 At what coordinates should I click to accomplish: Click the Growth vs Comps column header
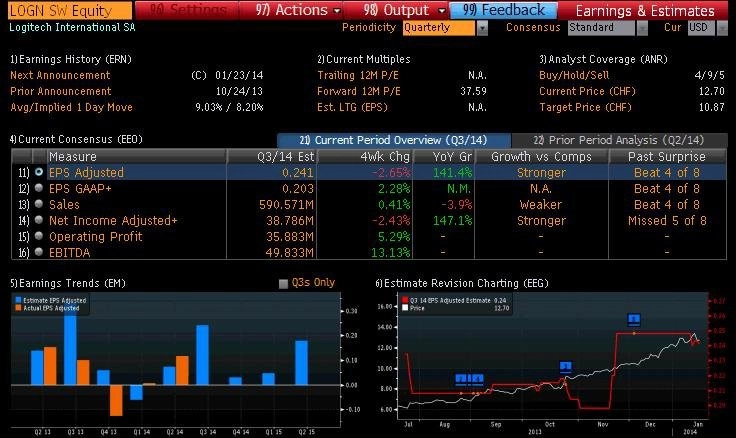coord(541,156)
